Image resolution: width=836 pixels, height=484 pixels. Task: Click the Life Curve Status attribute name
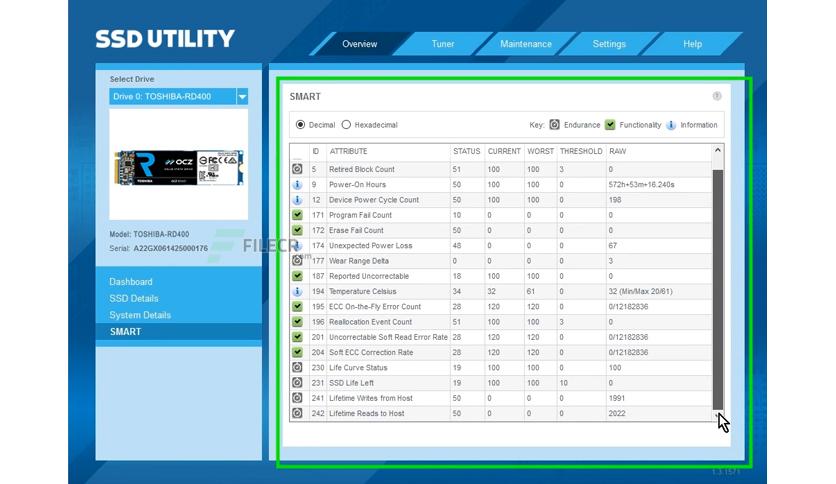click(358, 368)
